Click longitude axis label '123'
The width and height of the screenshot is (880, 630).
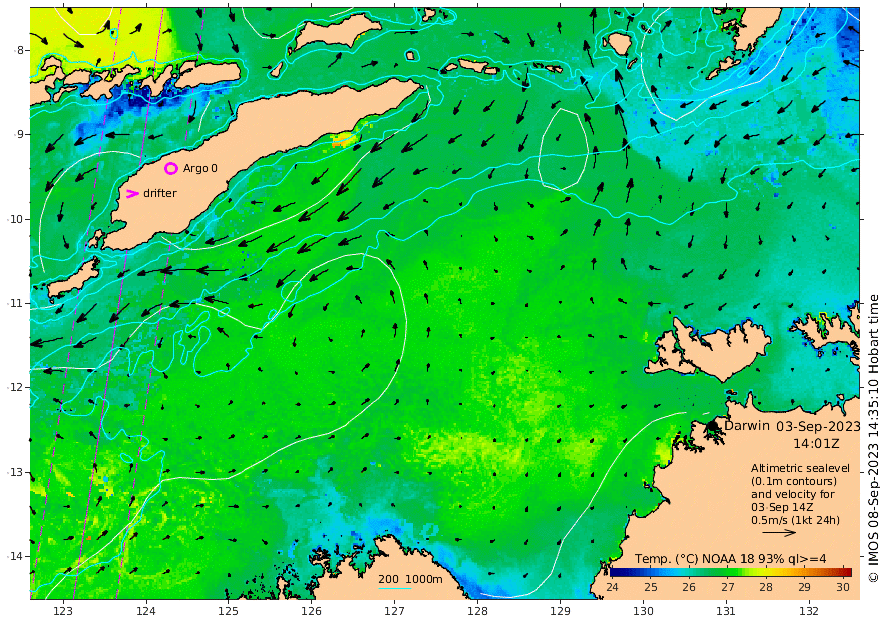(x=63, y=611)
